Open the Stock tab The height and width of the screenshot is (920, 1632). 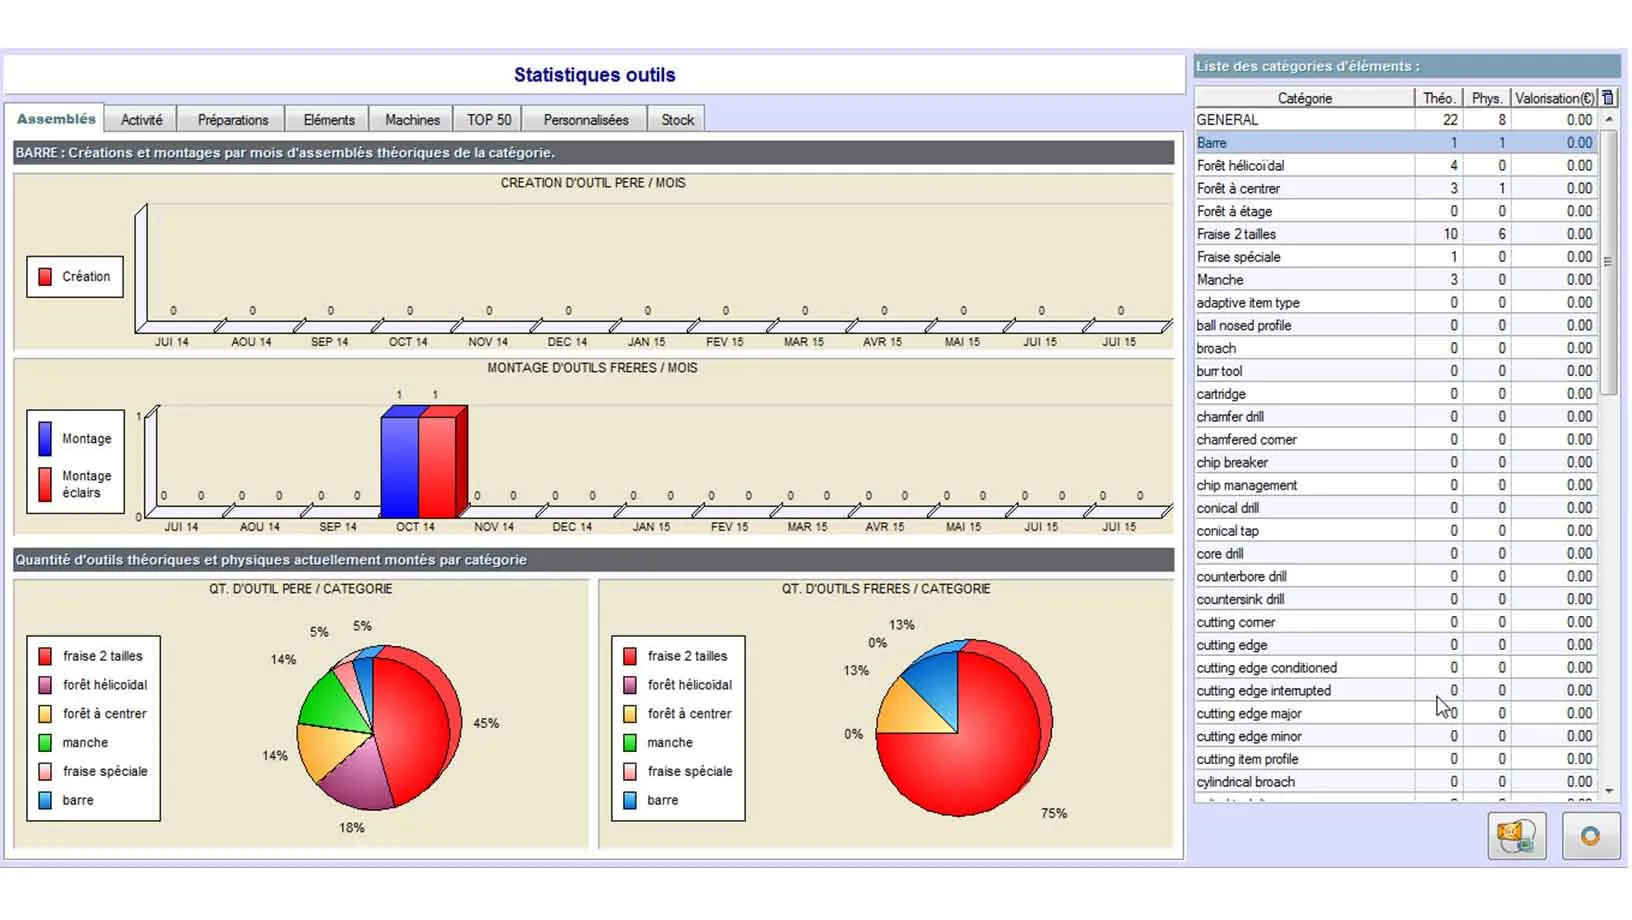pos(676,118)
